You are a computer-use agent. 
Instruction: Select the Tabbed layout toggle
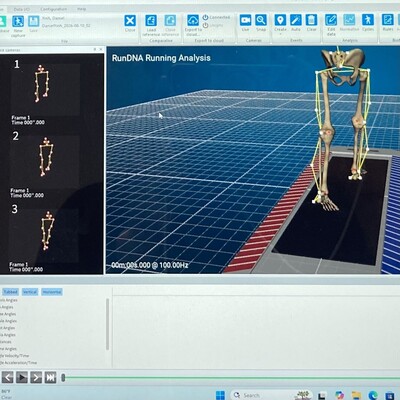pos(10,292)
